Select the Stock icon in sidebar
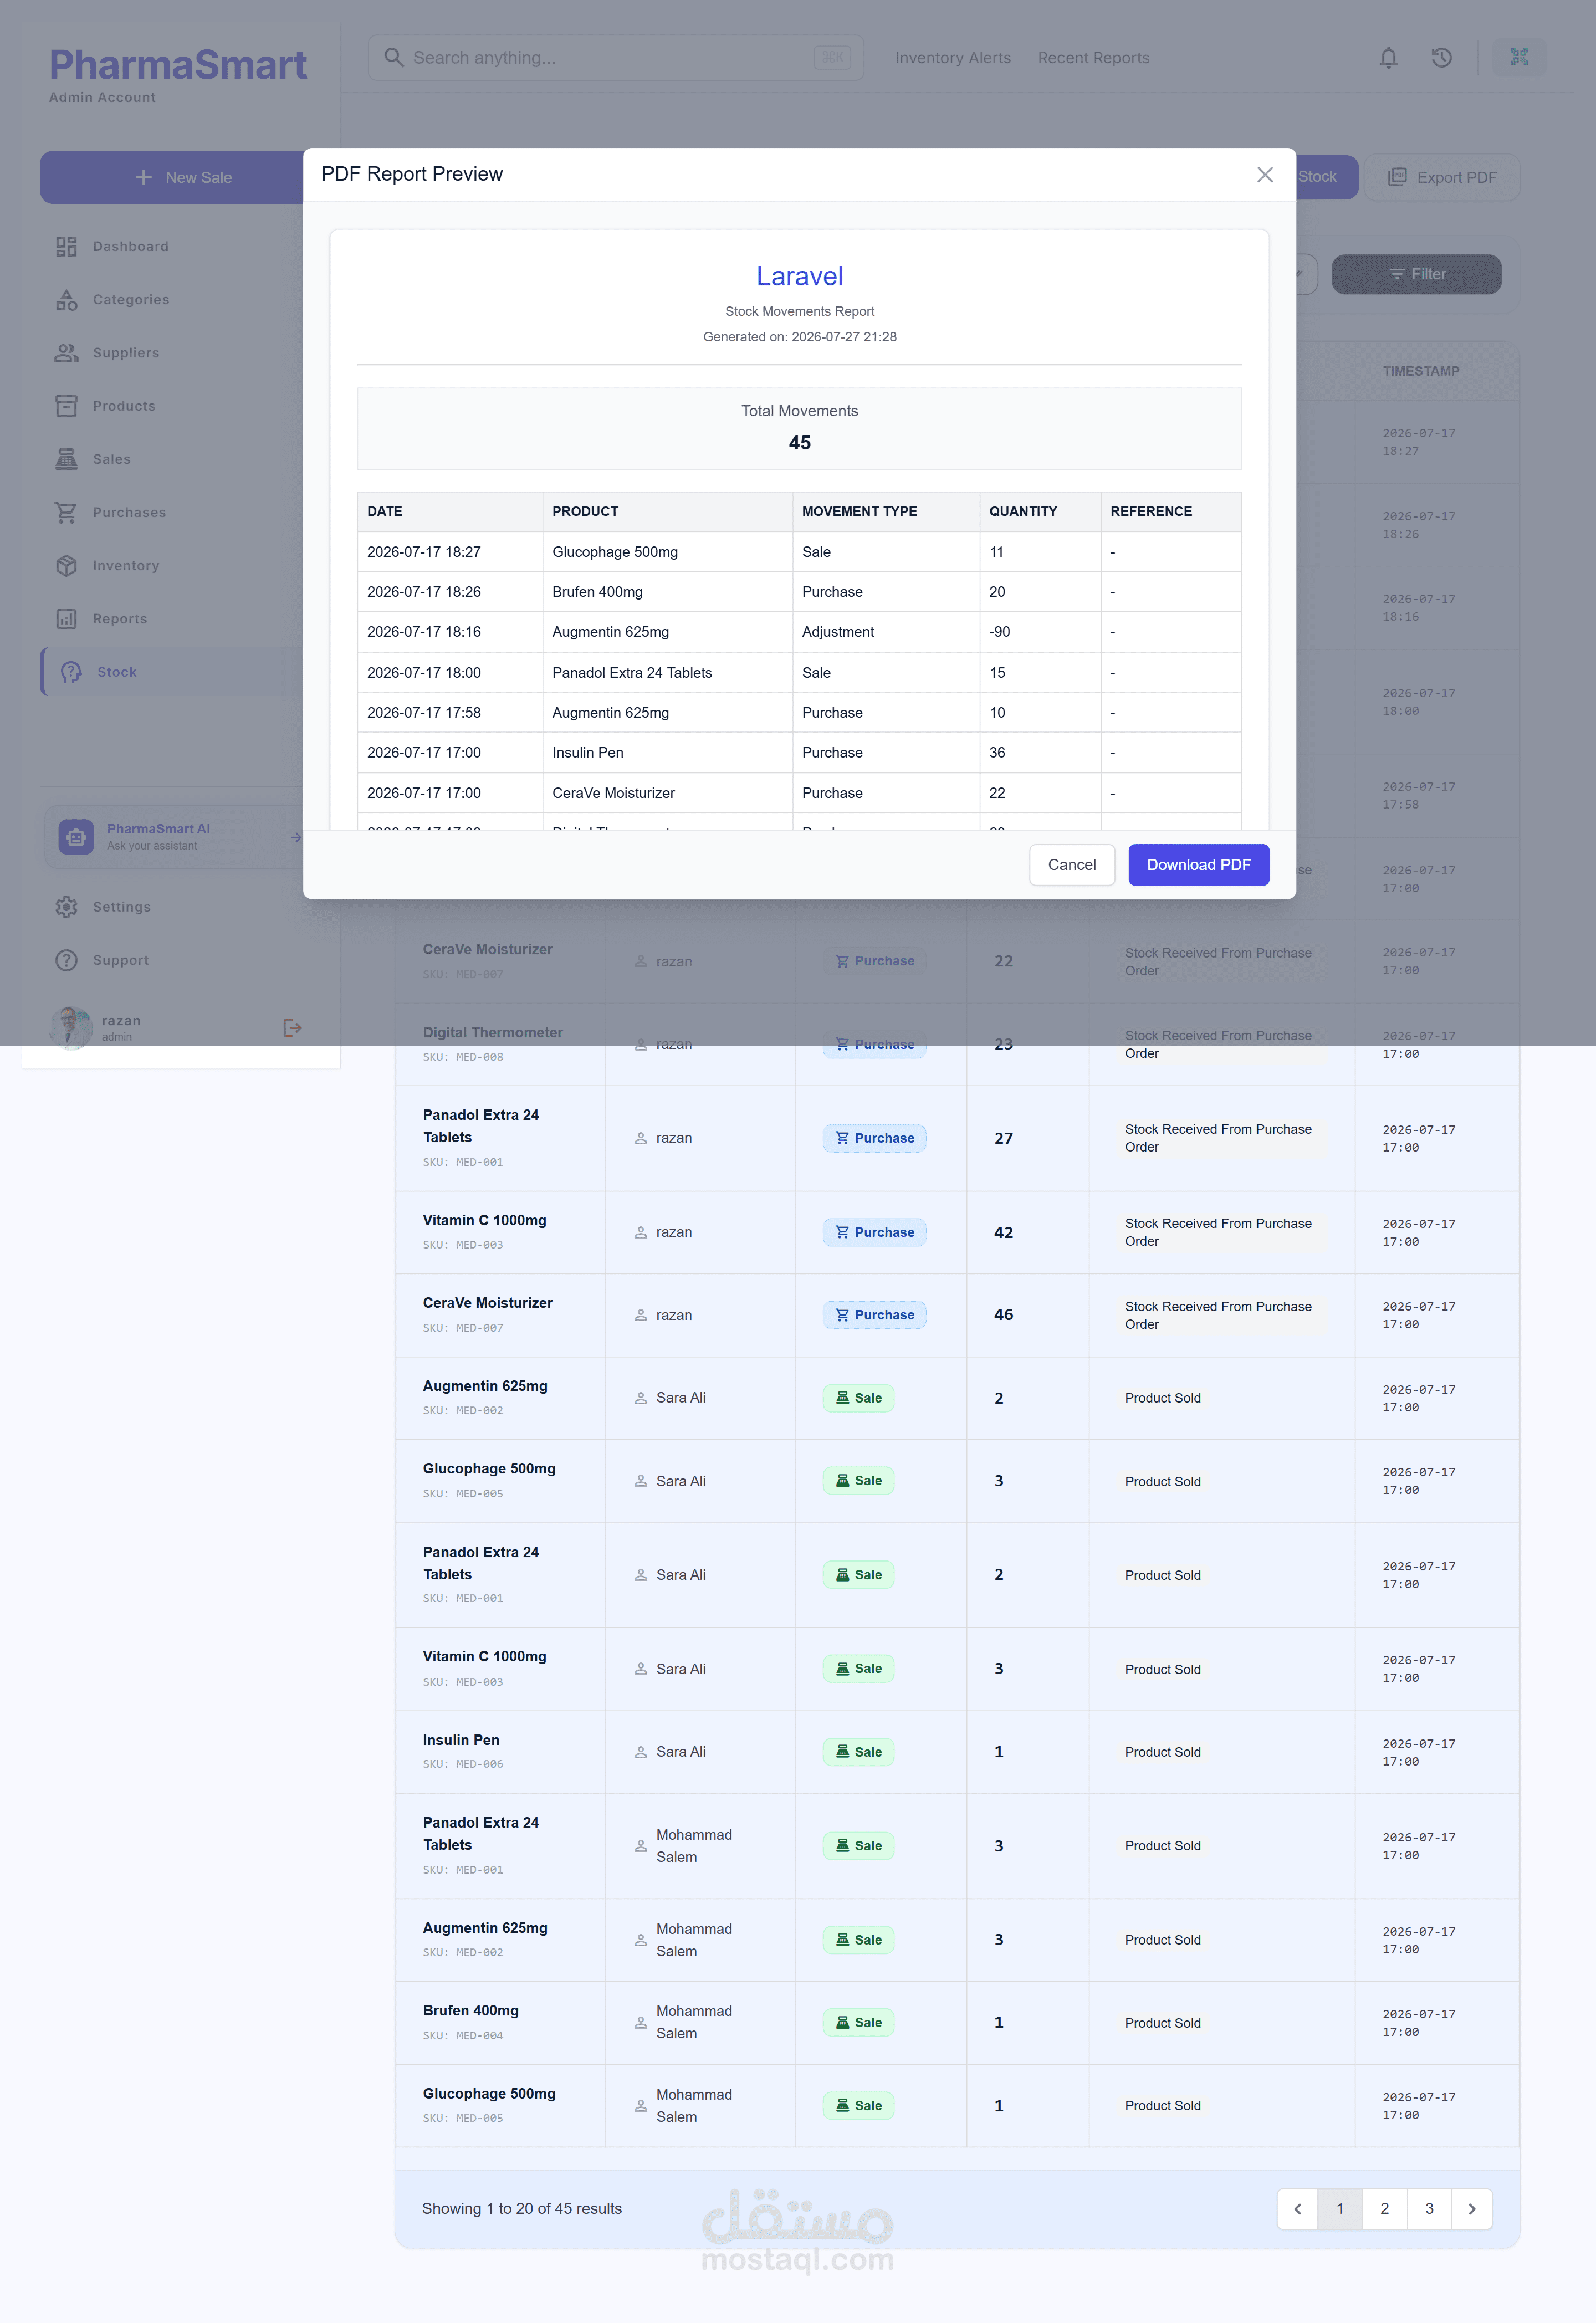Viewport: 1596px width, 2323px height. pos(71,672)
